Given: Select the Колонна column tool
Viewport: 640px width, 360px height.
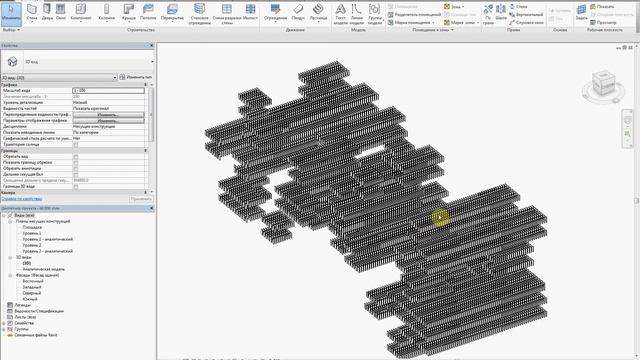Looking at the screenshot, I should point(107,12).
